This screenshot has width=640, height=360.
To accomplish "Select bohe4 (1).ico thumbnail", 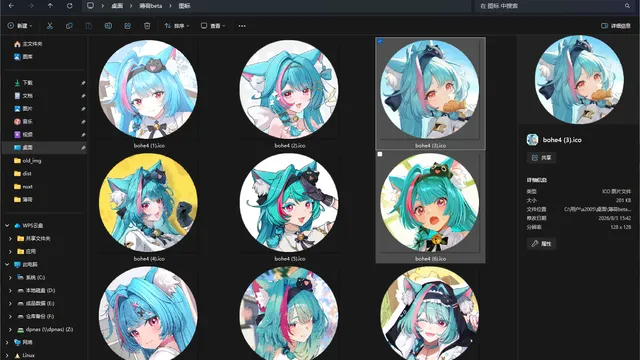I will point(149,89).
